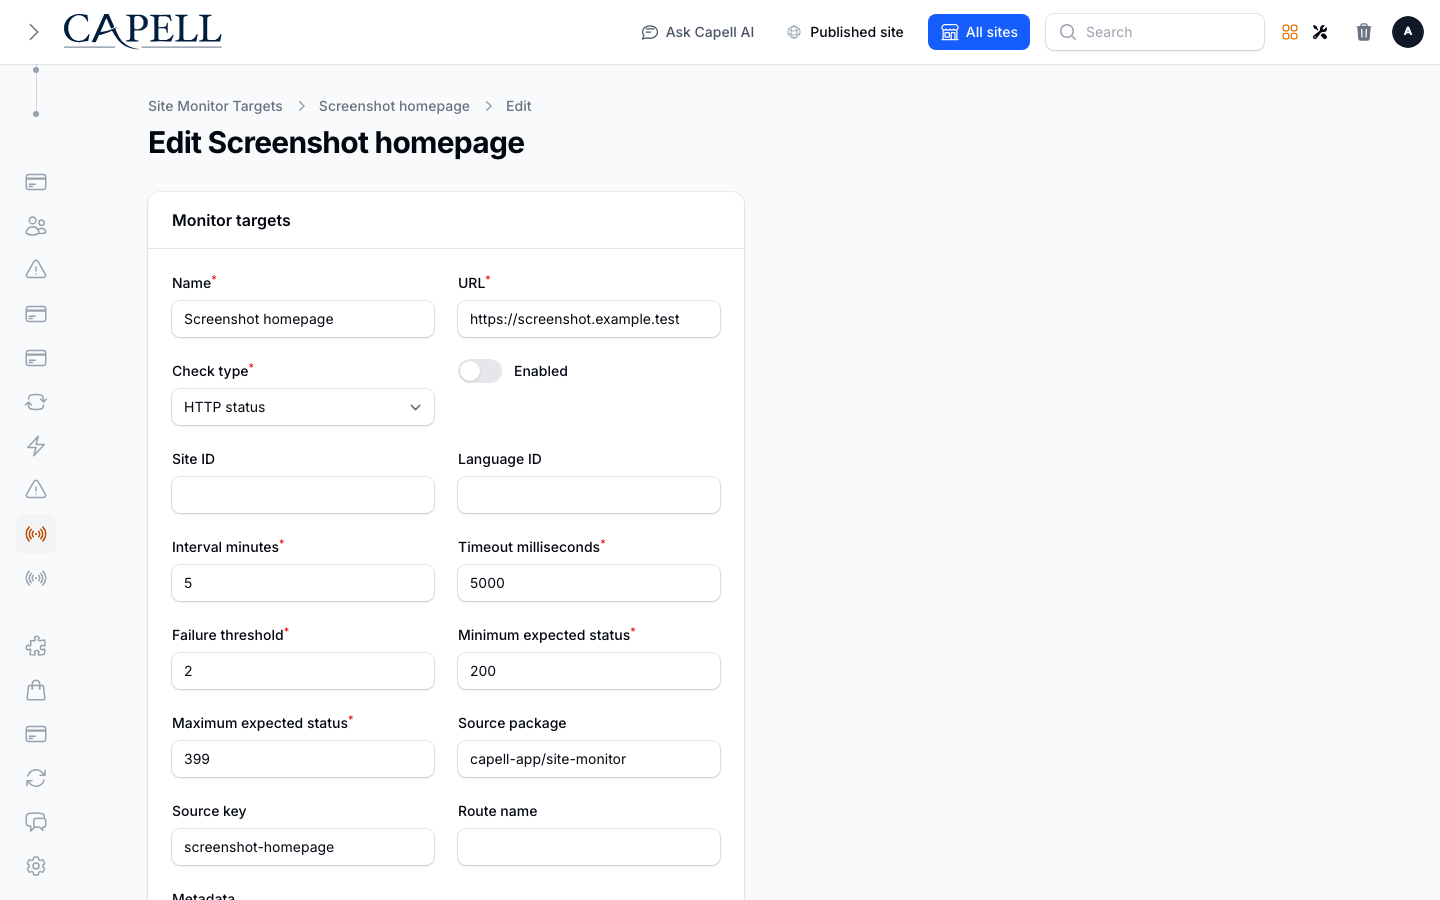Click the Source package field
Viewport: 1440px width, 900px height.
tap(589, 759)
